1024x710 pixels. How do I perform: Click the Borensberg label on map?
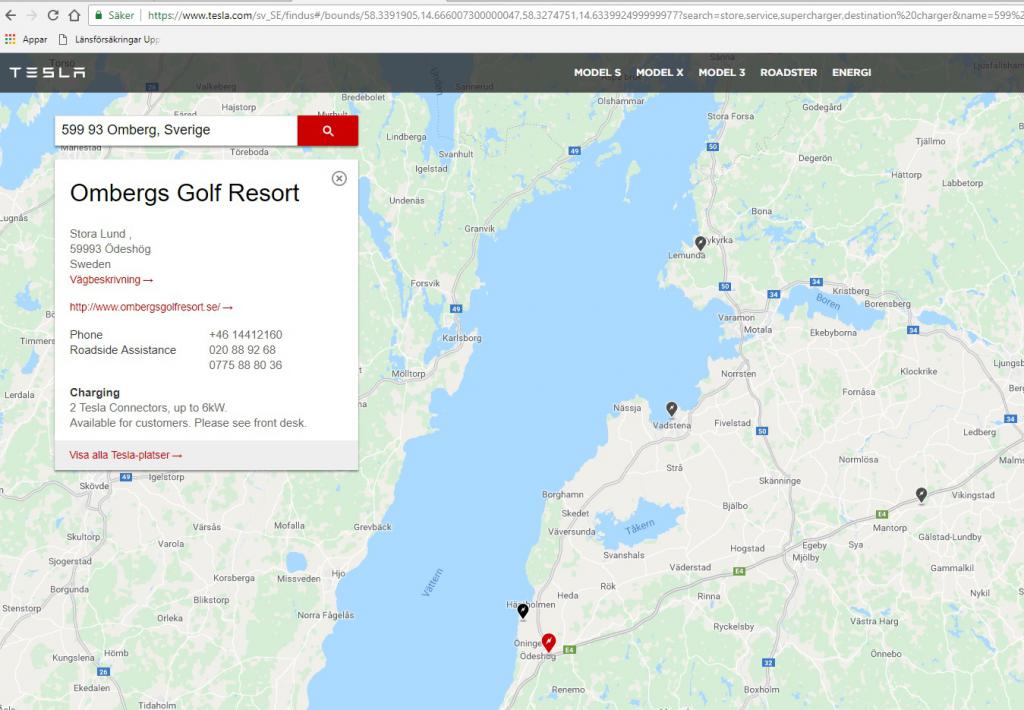[x=887, y=304]
